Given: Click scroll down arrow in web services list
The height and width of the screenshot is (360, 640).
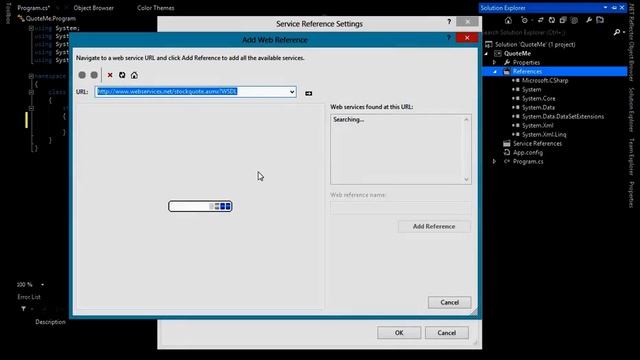Looking at the screenshot, I should point(467,179).
